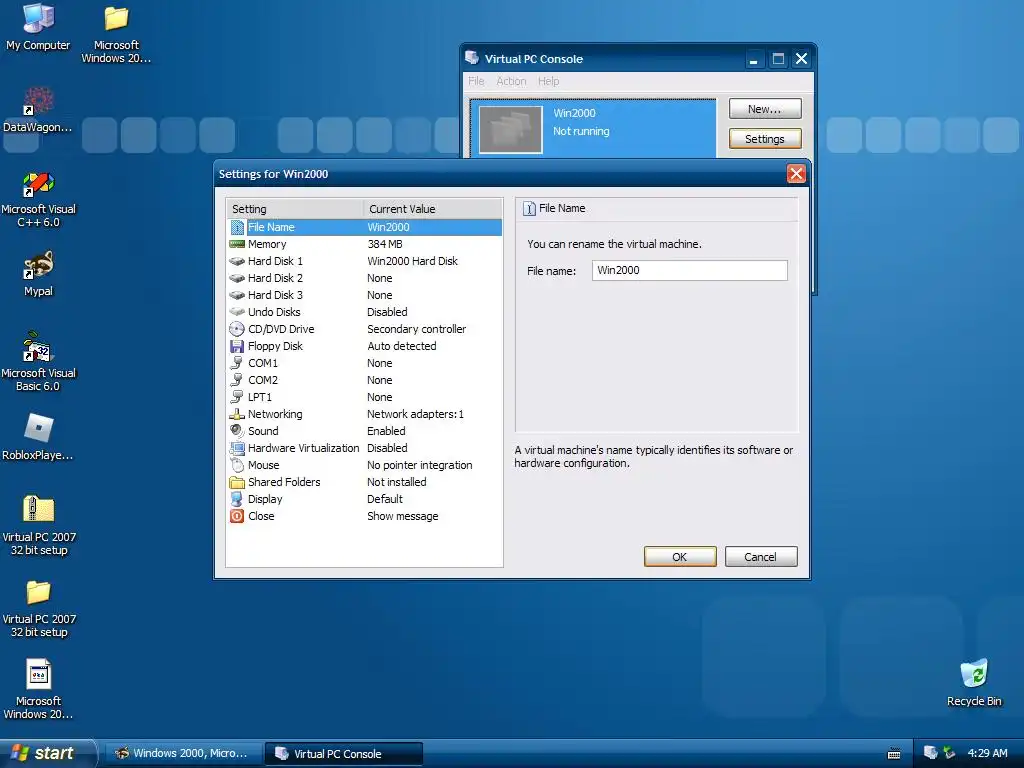
Task: Click the Shared Folders folder icon
Action: tap(237, 482)
